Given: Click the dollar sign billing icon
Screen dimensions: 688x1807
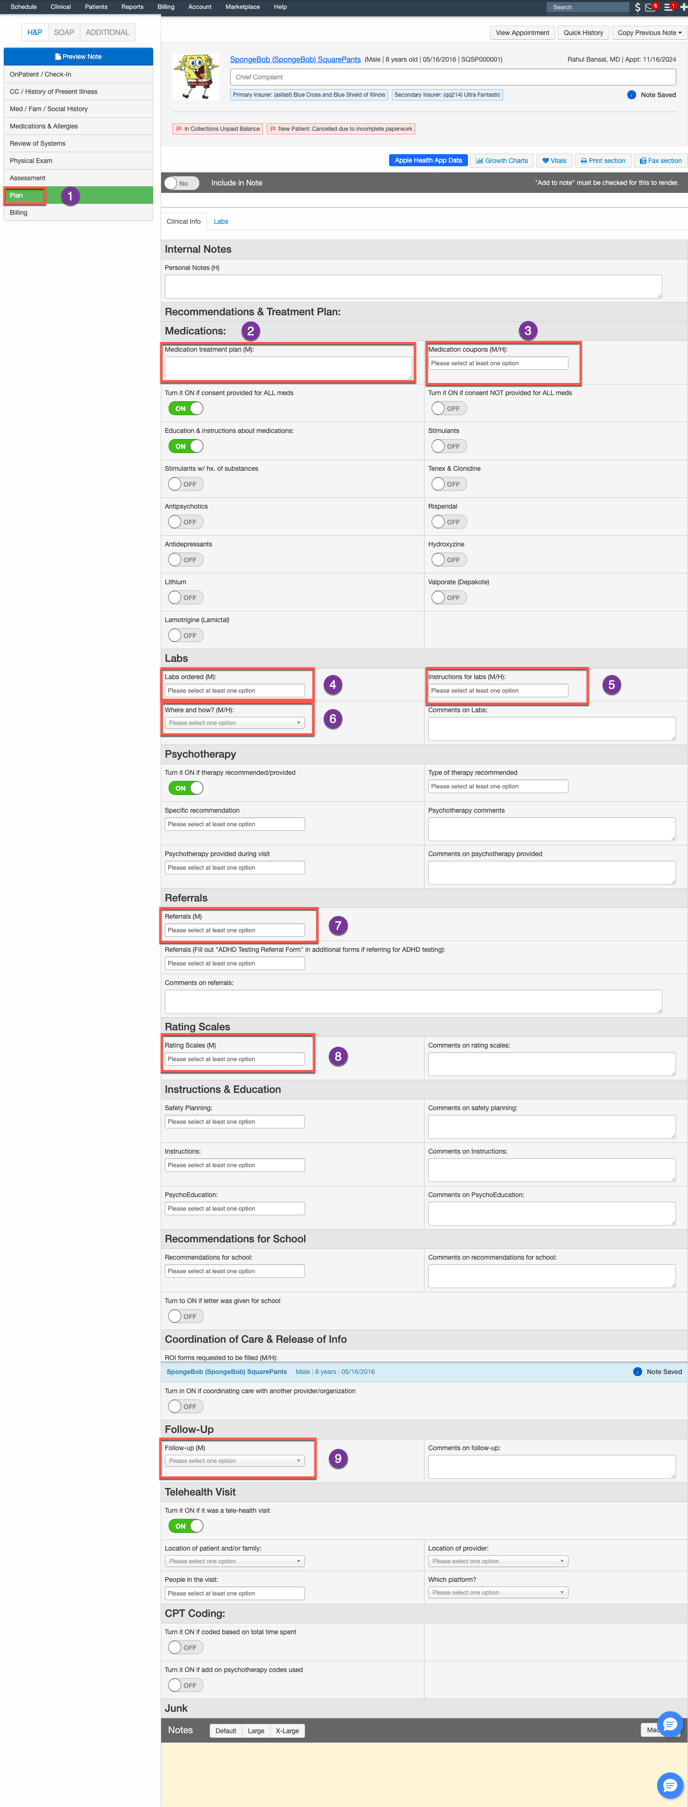Looking at the screenshot, I should click(x=638, y=7).
